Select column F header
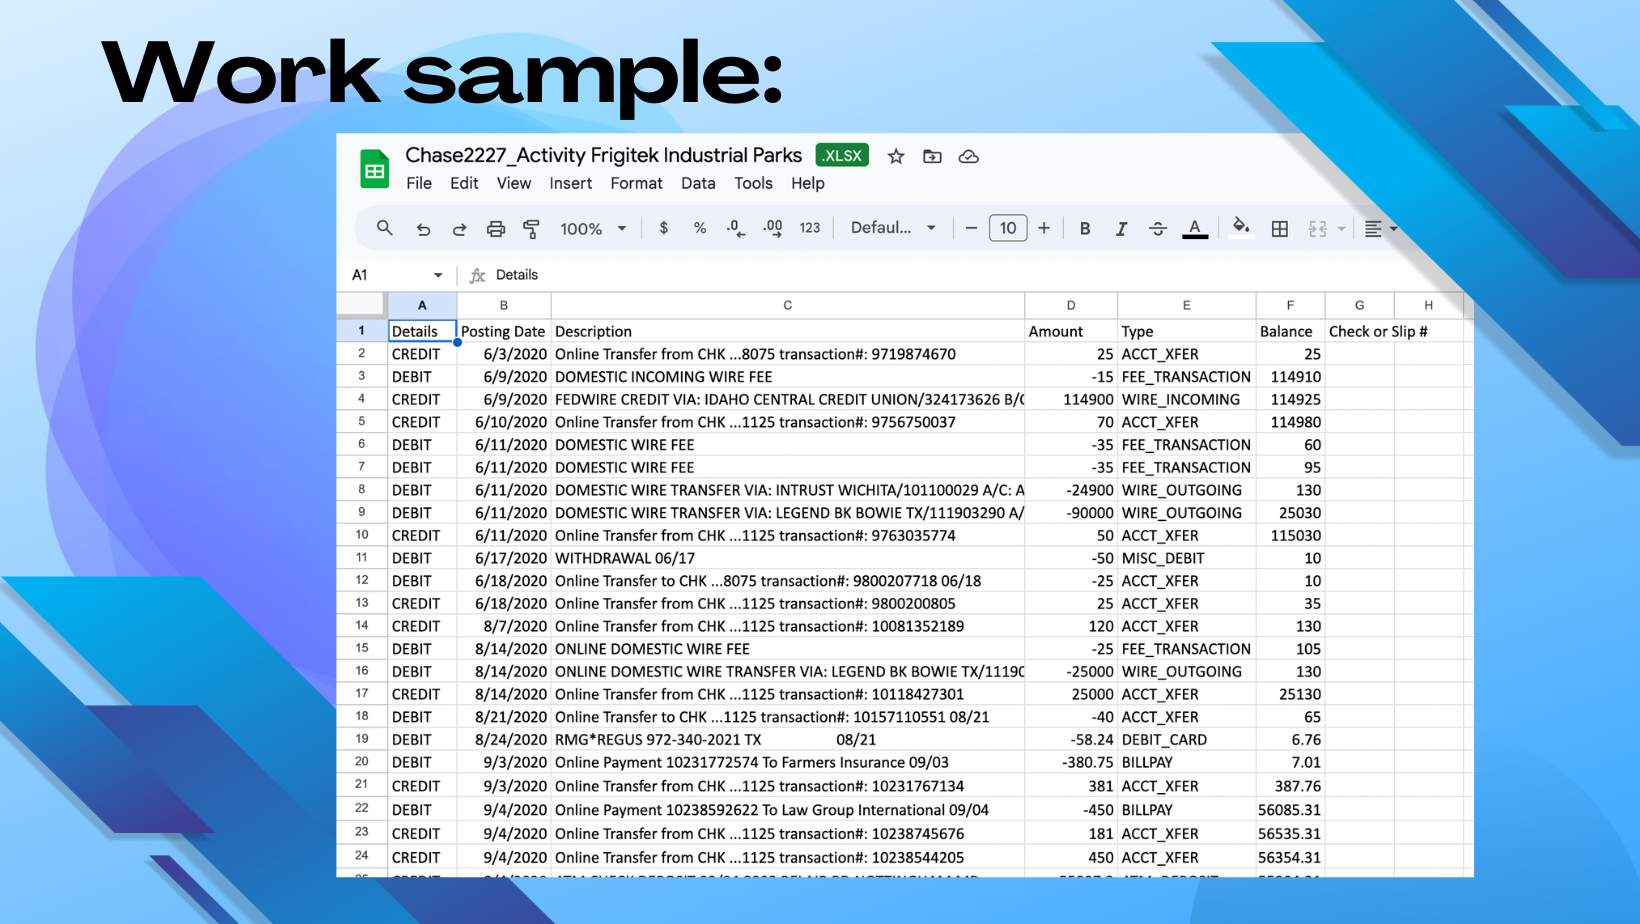 pyautogui.click(x=1290, y=305)
